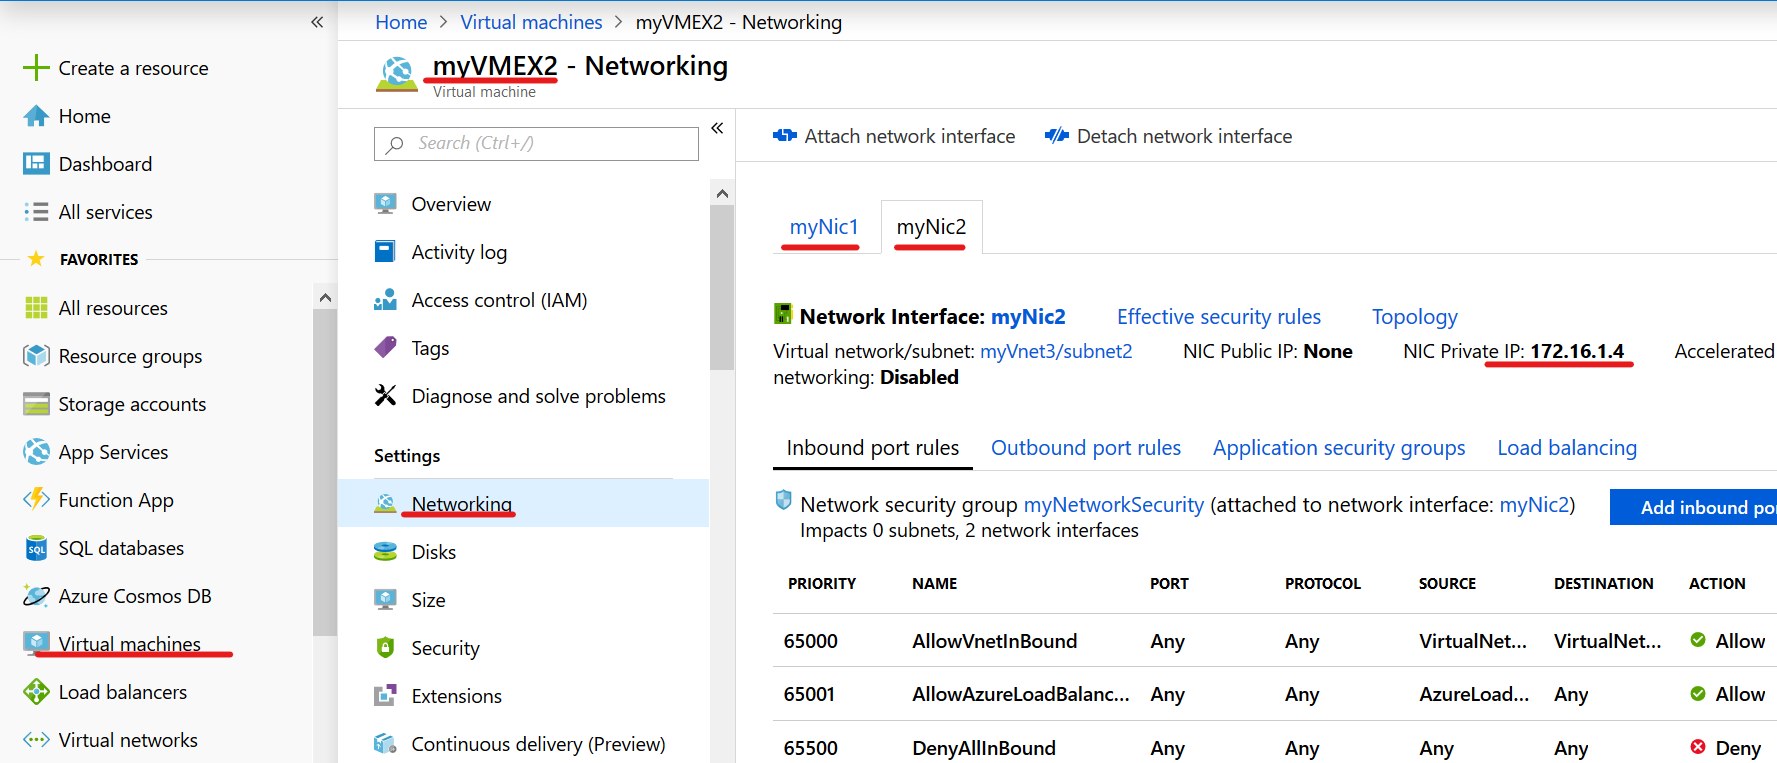
Task: Click the favorites list scroll-up arrow
Action: (324, 297)
